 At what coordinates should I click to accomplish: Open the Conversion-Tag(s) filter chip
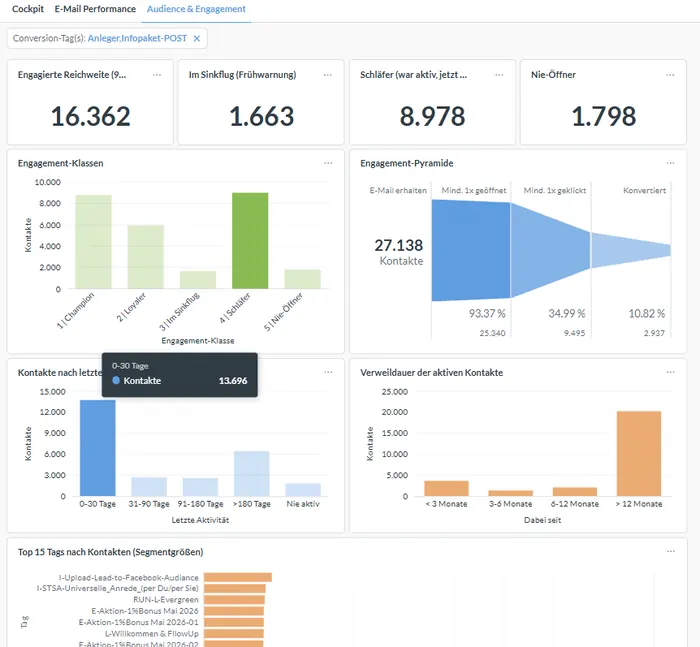(107, 38)
